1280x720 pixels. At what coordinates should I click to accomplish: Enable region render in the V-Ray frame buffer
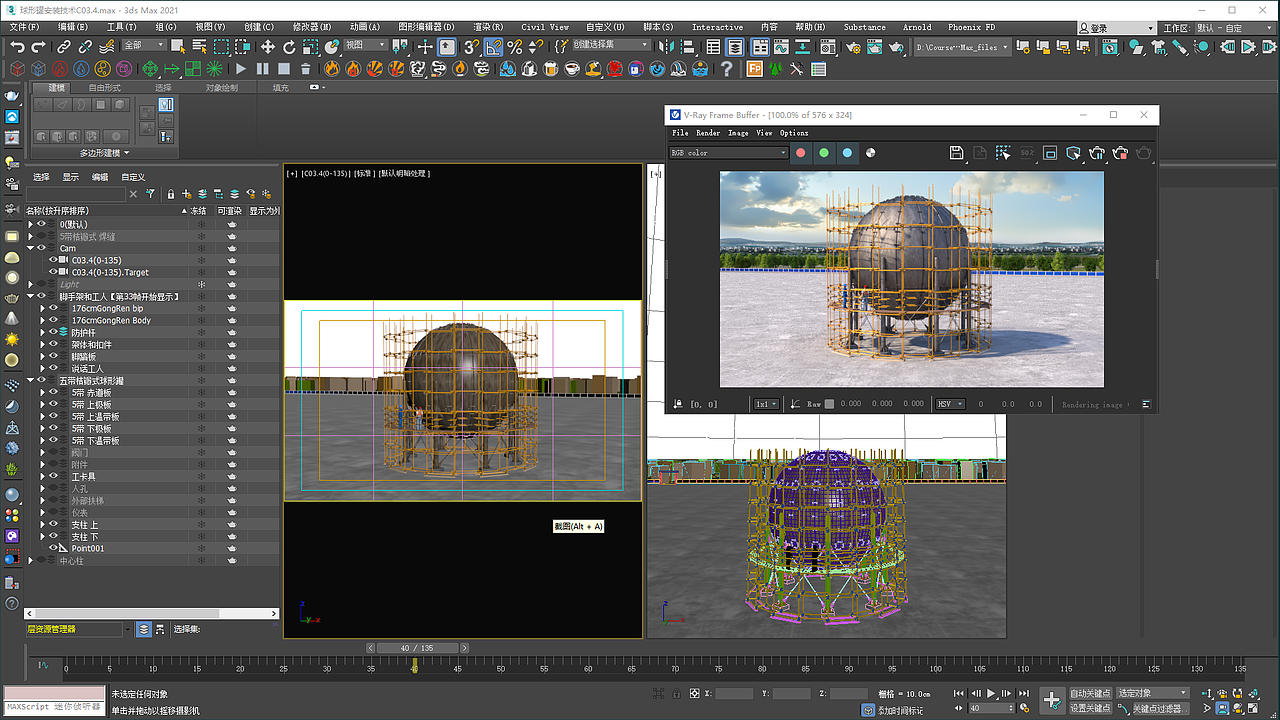(x=1002, y=152)
